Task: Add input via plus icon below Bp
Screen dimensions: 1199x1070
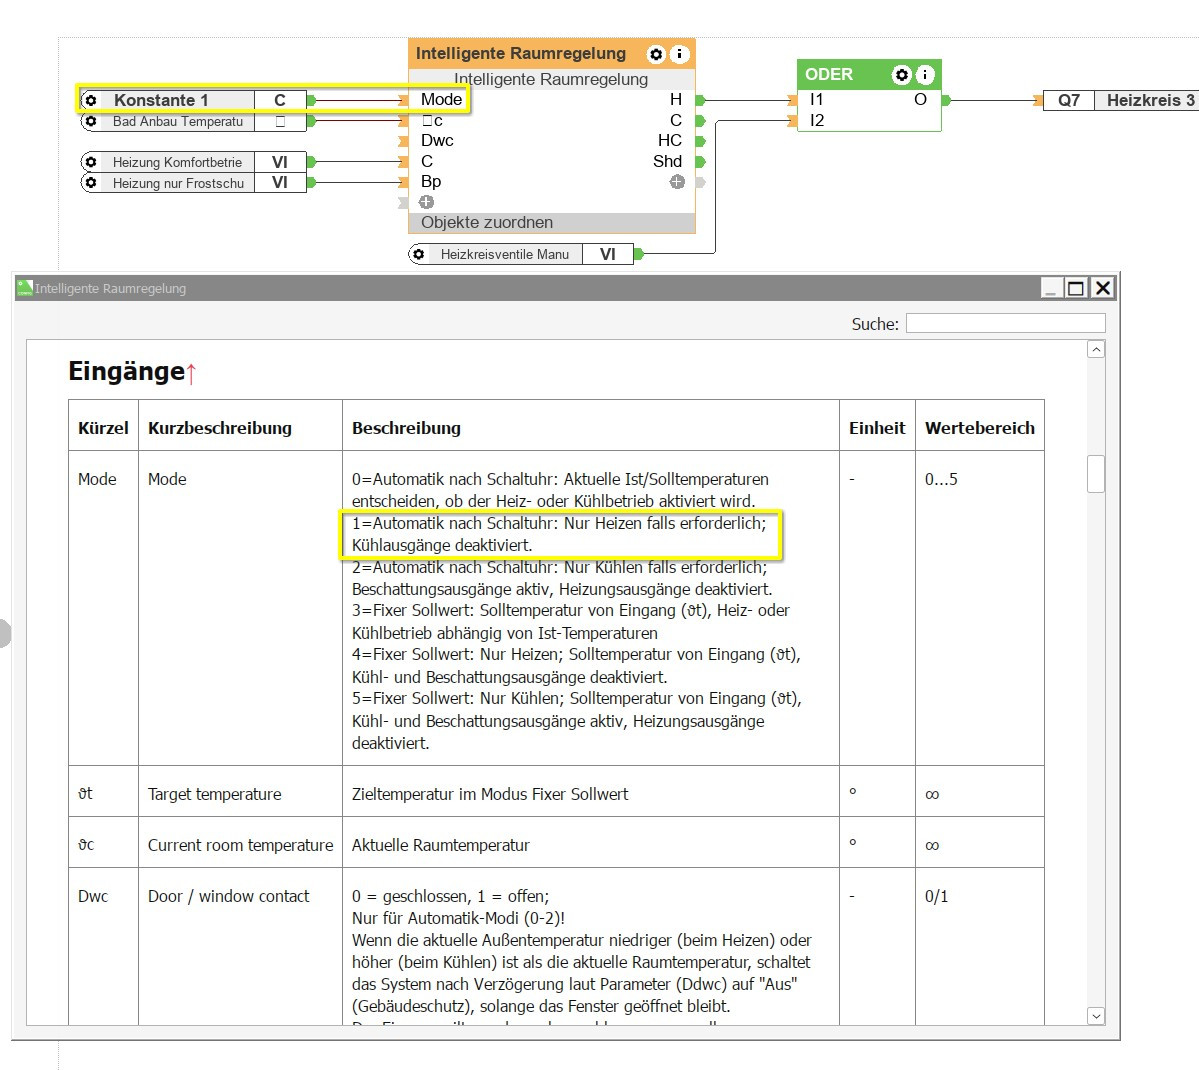Action: 427,202
